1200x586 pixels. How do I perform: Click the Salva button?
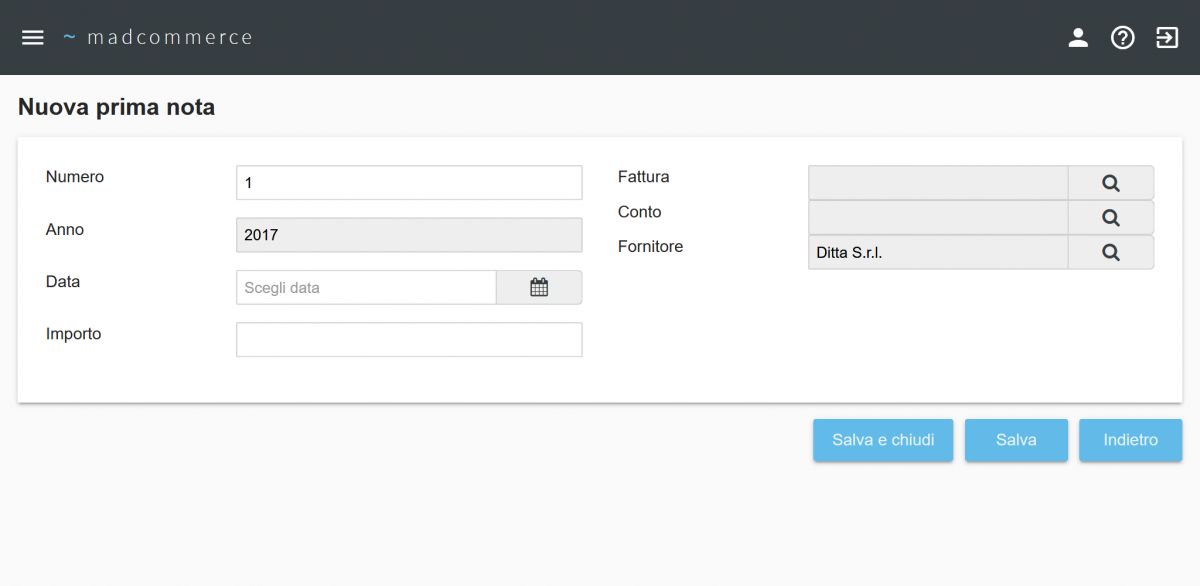coord(1016,440)
